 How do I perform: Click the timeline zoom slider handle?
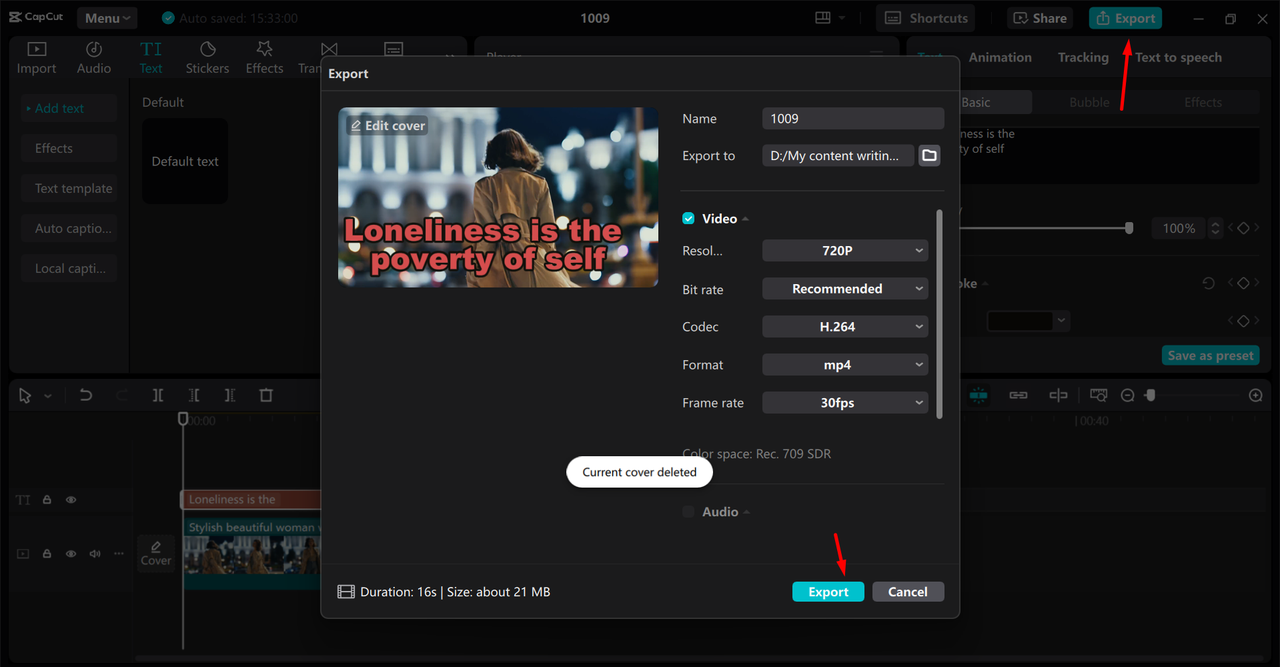point(1151,396)
